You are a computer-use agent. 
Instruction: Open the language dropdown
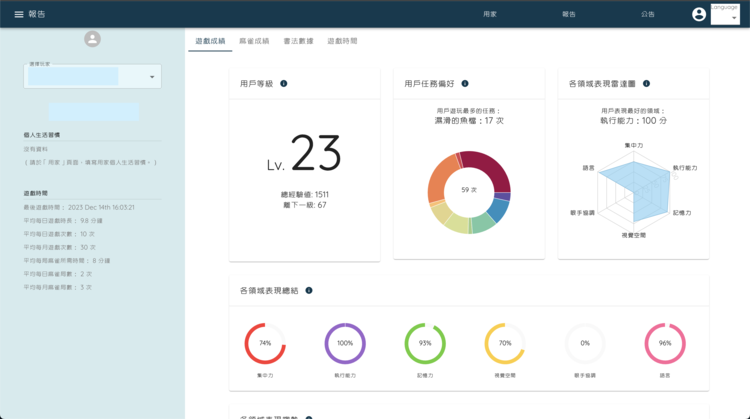coord(725,15)
